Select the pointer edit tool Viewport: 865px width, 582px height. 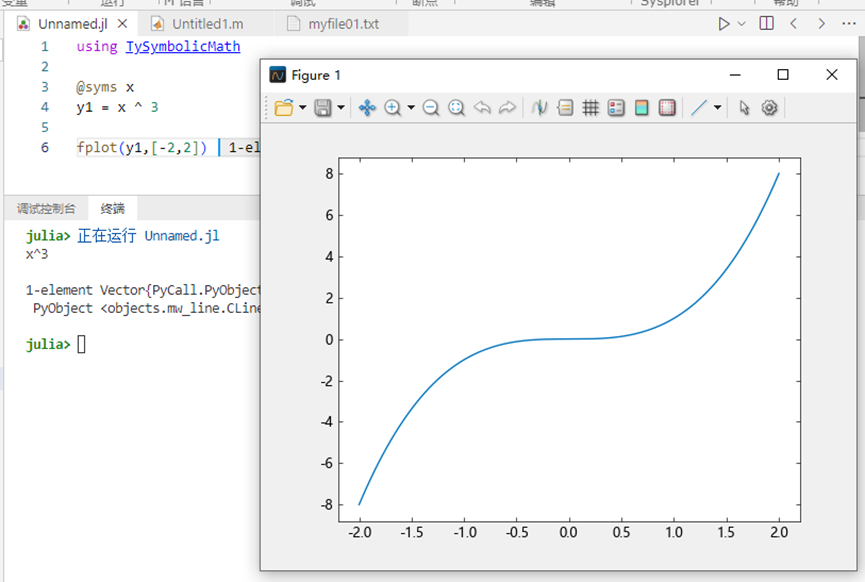click(744, 108)
